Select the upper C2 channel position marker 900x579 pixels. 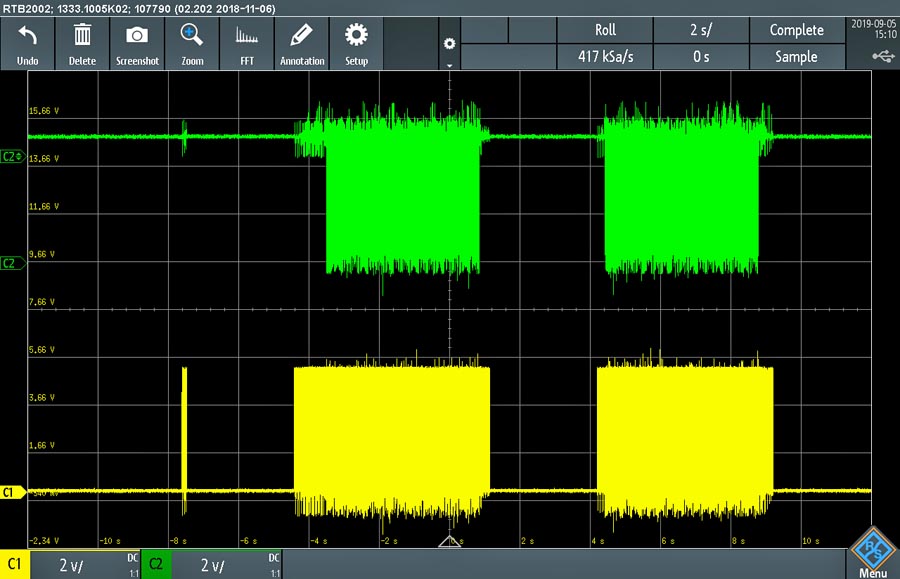13,157
